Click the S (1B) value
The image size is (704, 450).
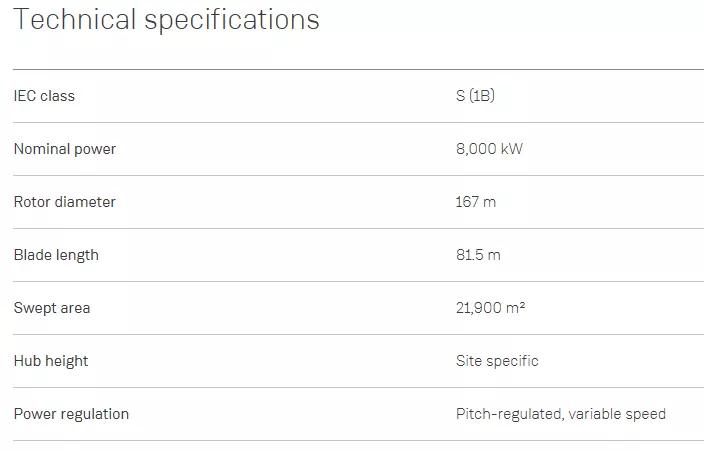[475, 96]
